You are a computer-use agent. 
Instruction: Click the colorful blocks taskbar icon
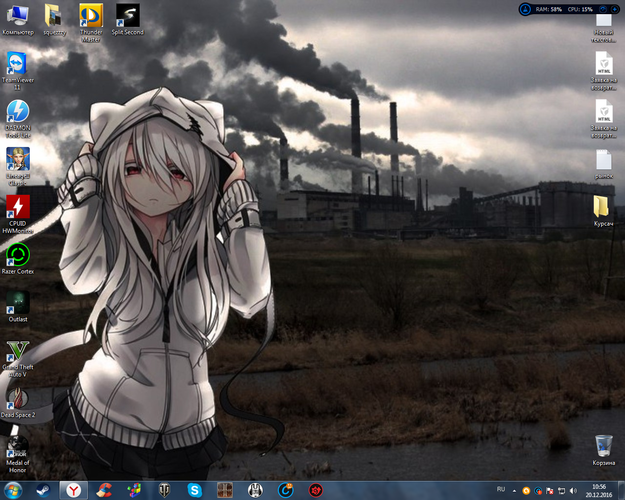pyautogui.click(x=134, y=490)
